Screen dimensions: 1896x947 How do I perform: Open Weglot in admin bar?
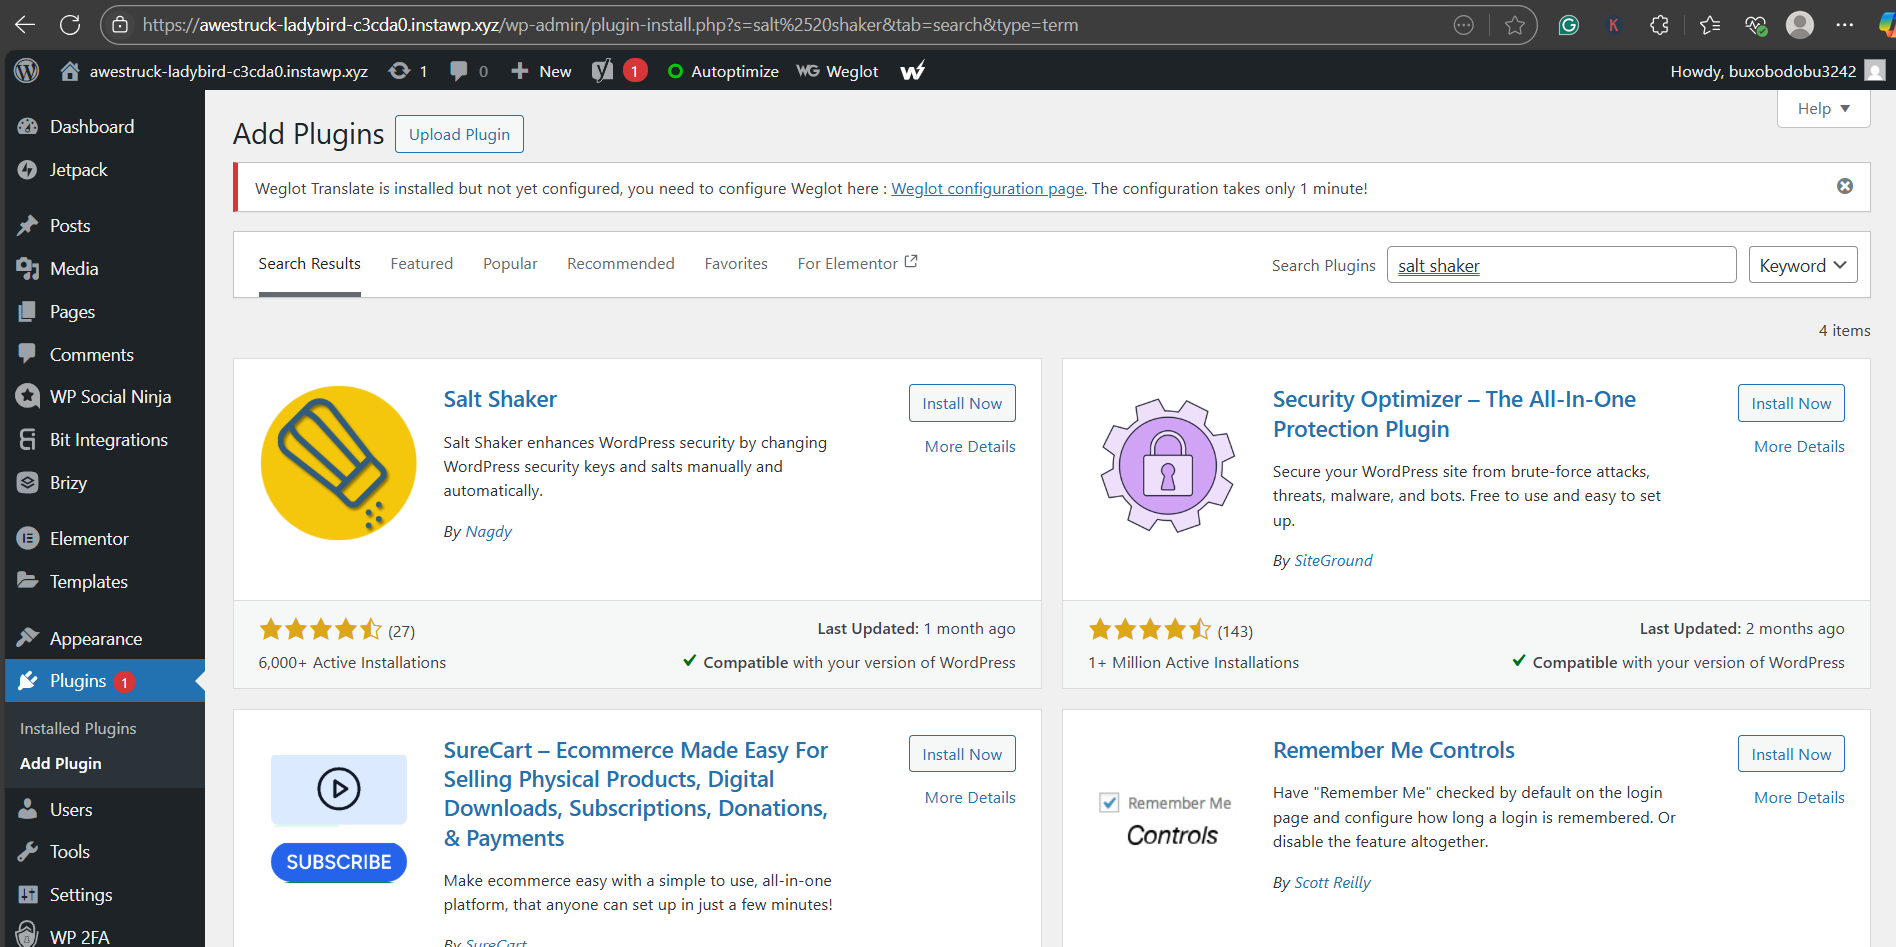coord(837,71)
